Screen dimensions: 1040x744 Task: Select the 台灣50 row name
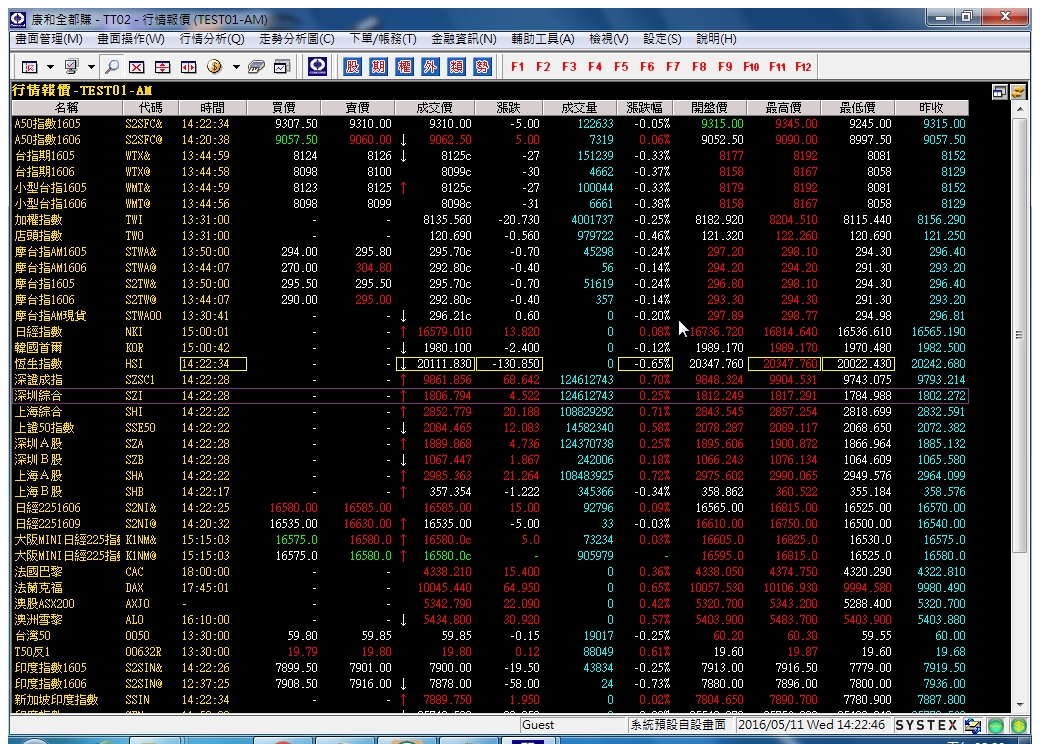[x=33, y=635]
